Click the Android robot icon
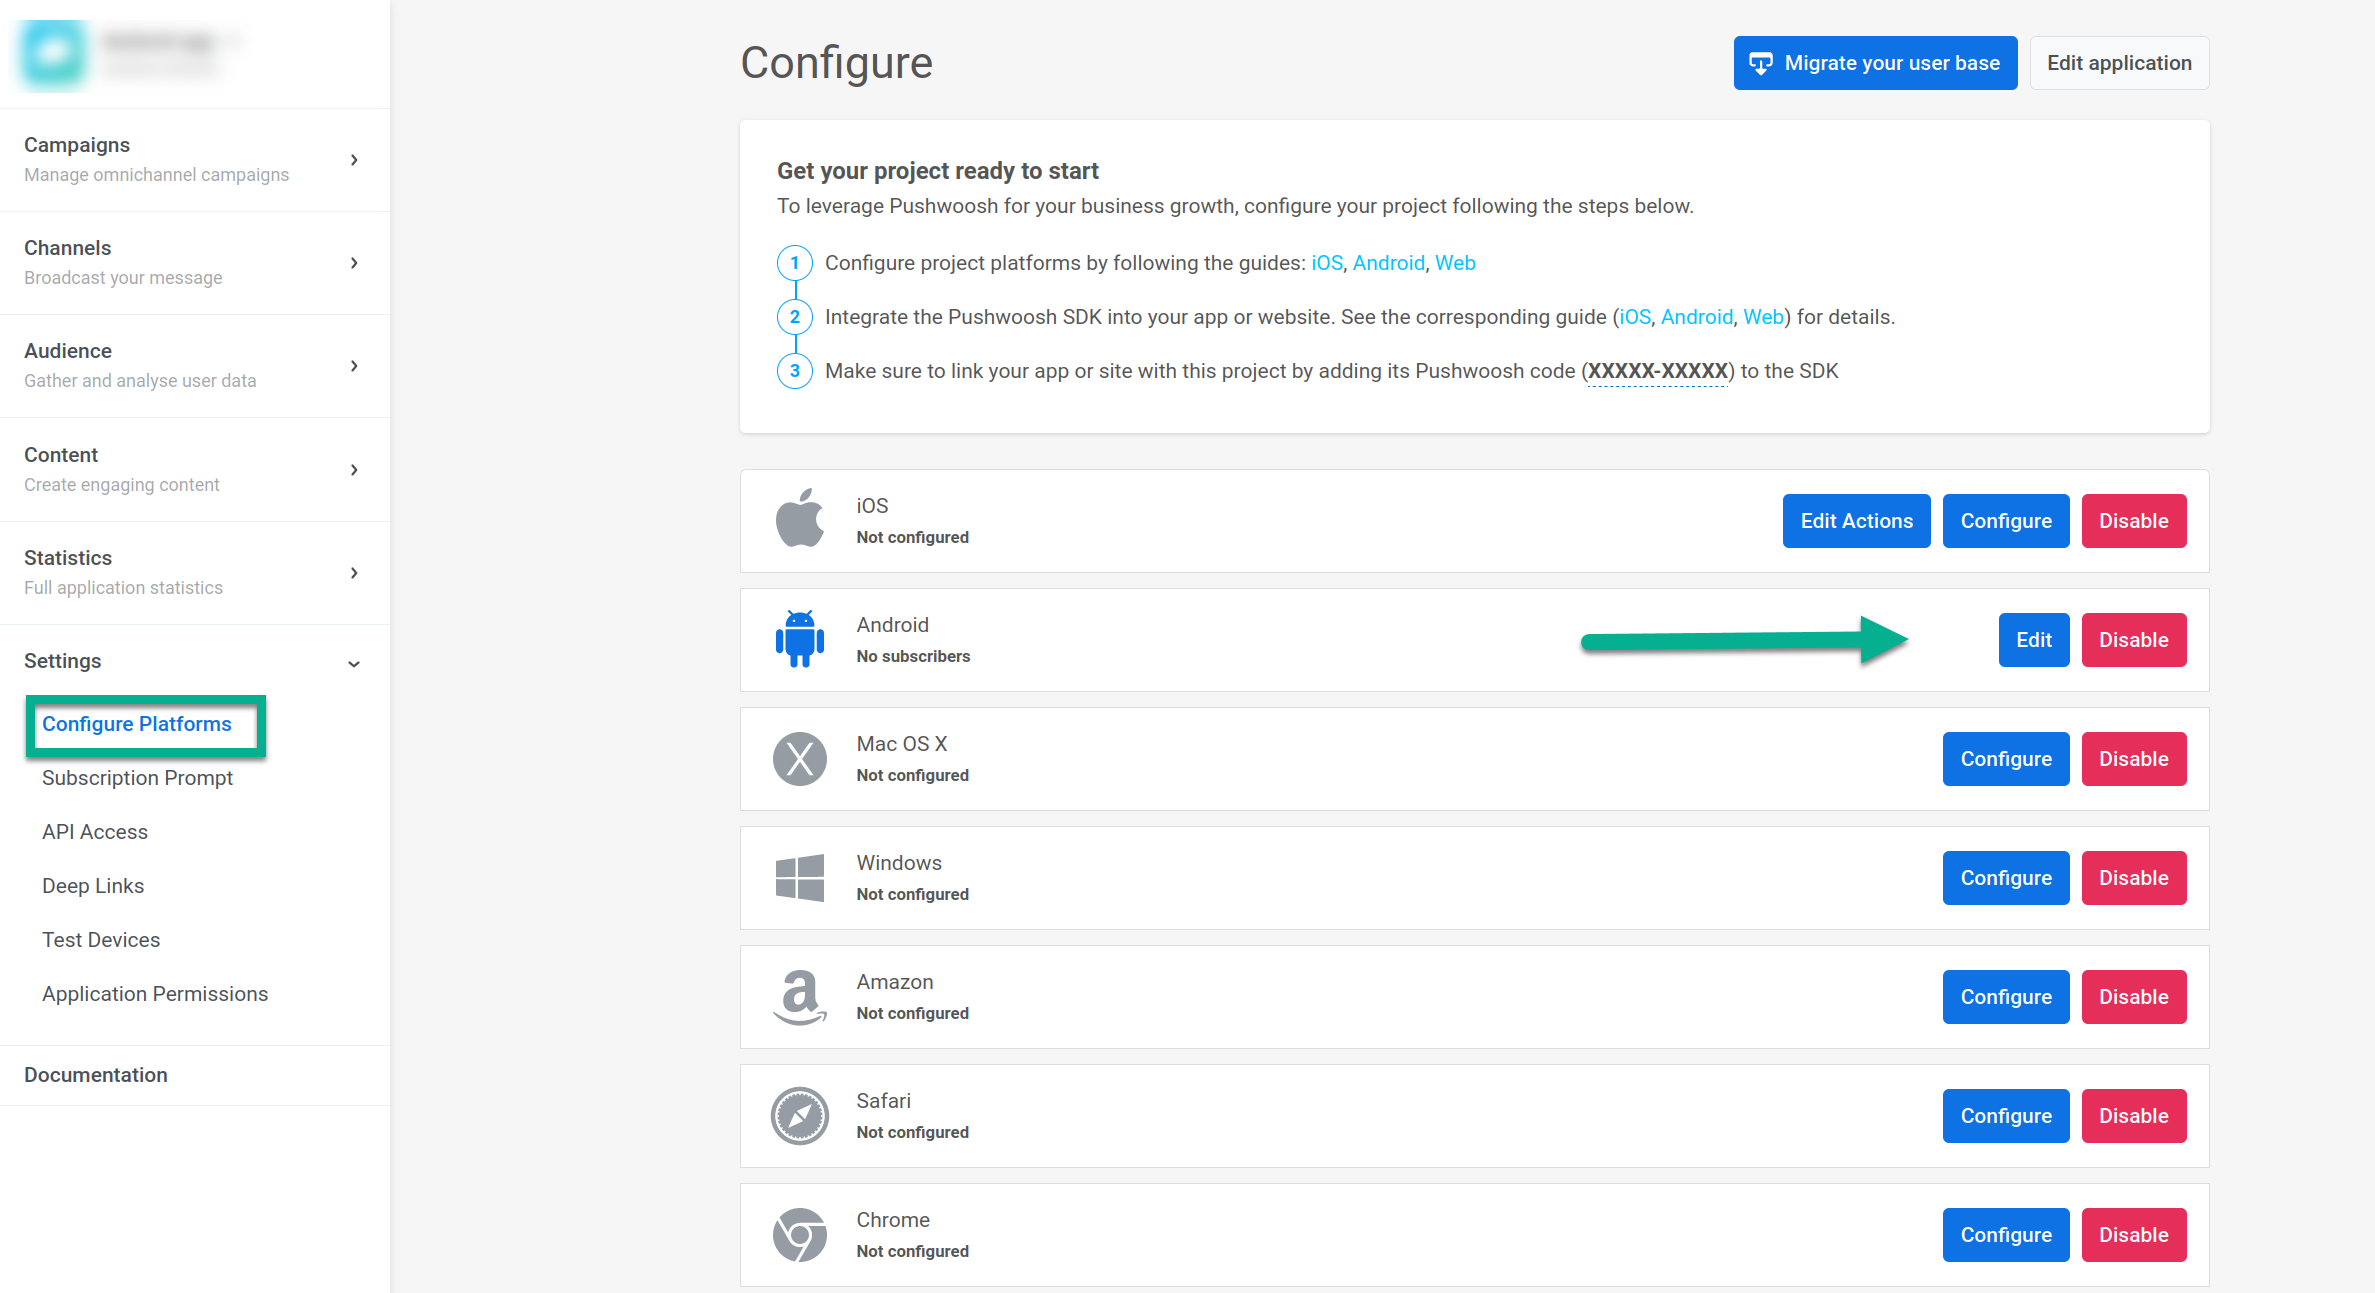 [x=799, y=639]
